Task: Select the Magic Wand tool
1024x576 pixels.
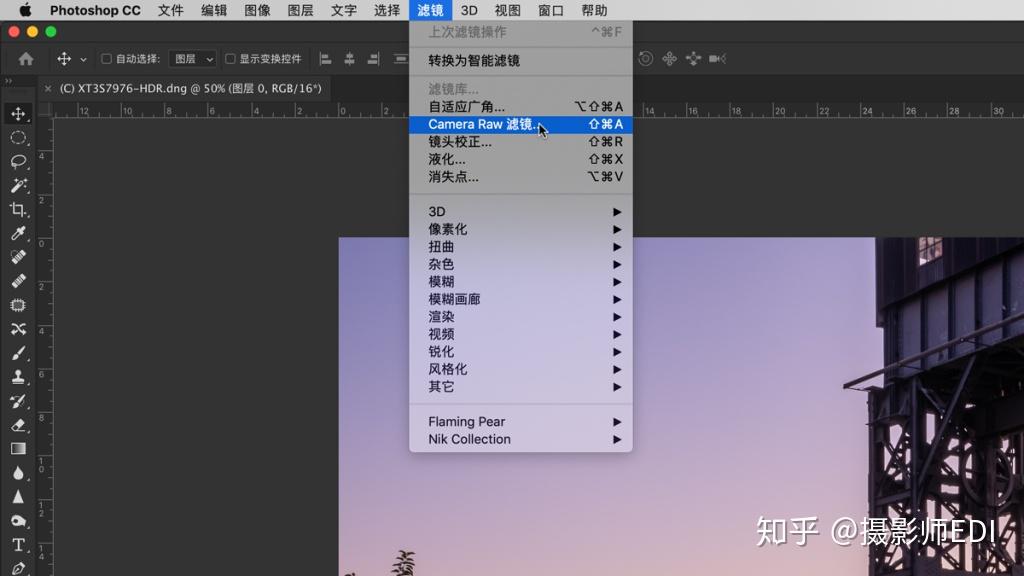Action: coord(18,185)
